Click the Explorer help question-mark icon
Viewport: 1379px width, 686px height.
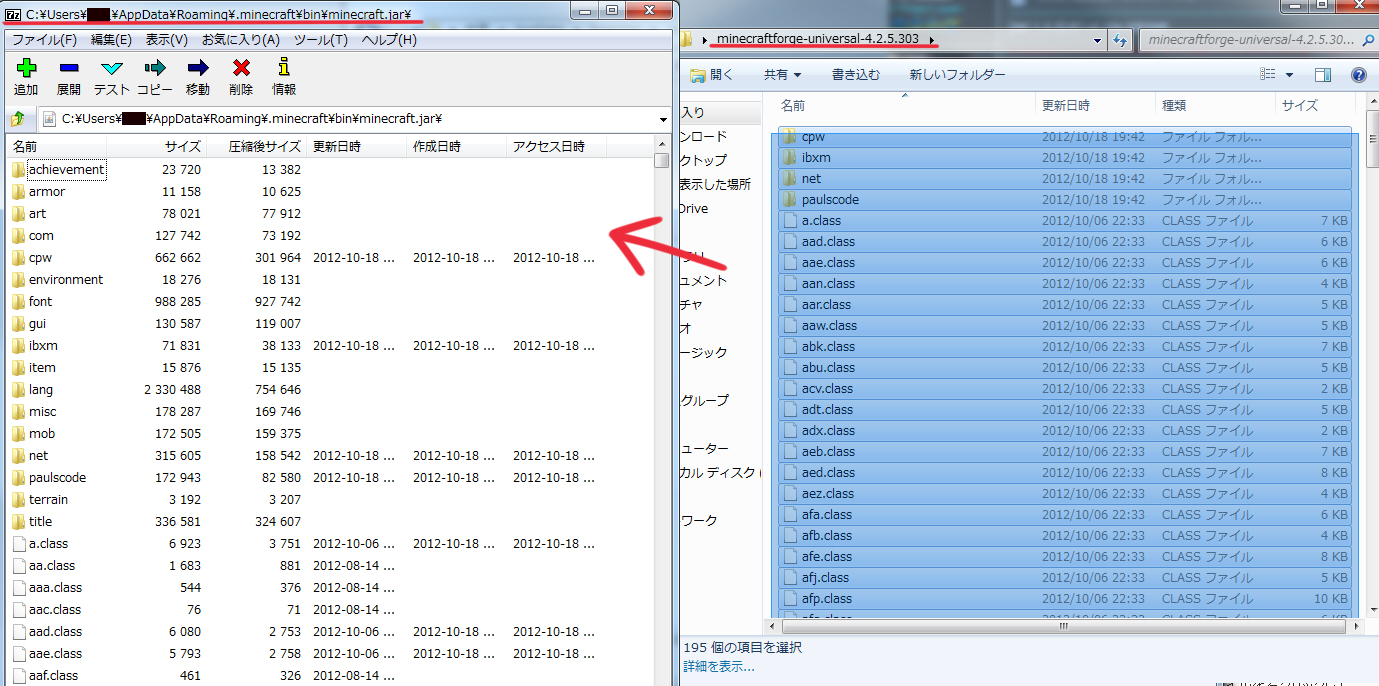click(x=1358, y=75)
